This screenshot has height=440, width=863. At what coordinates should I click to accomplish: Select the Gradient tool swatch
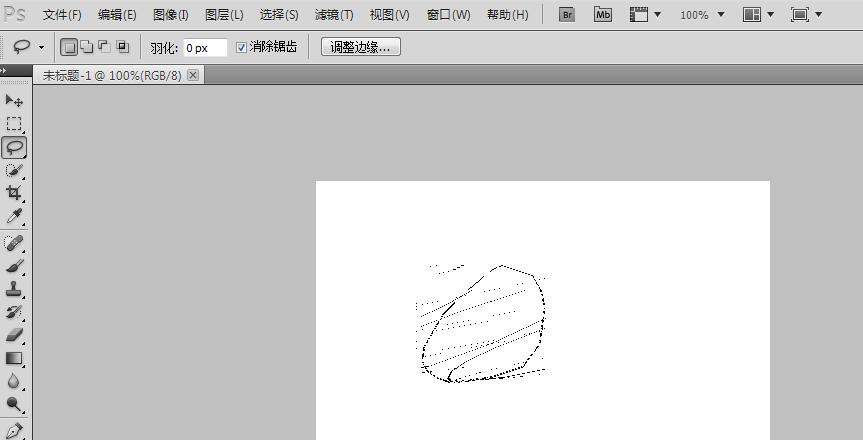point(14,358)
